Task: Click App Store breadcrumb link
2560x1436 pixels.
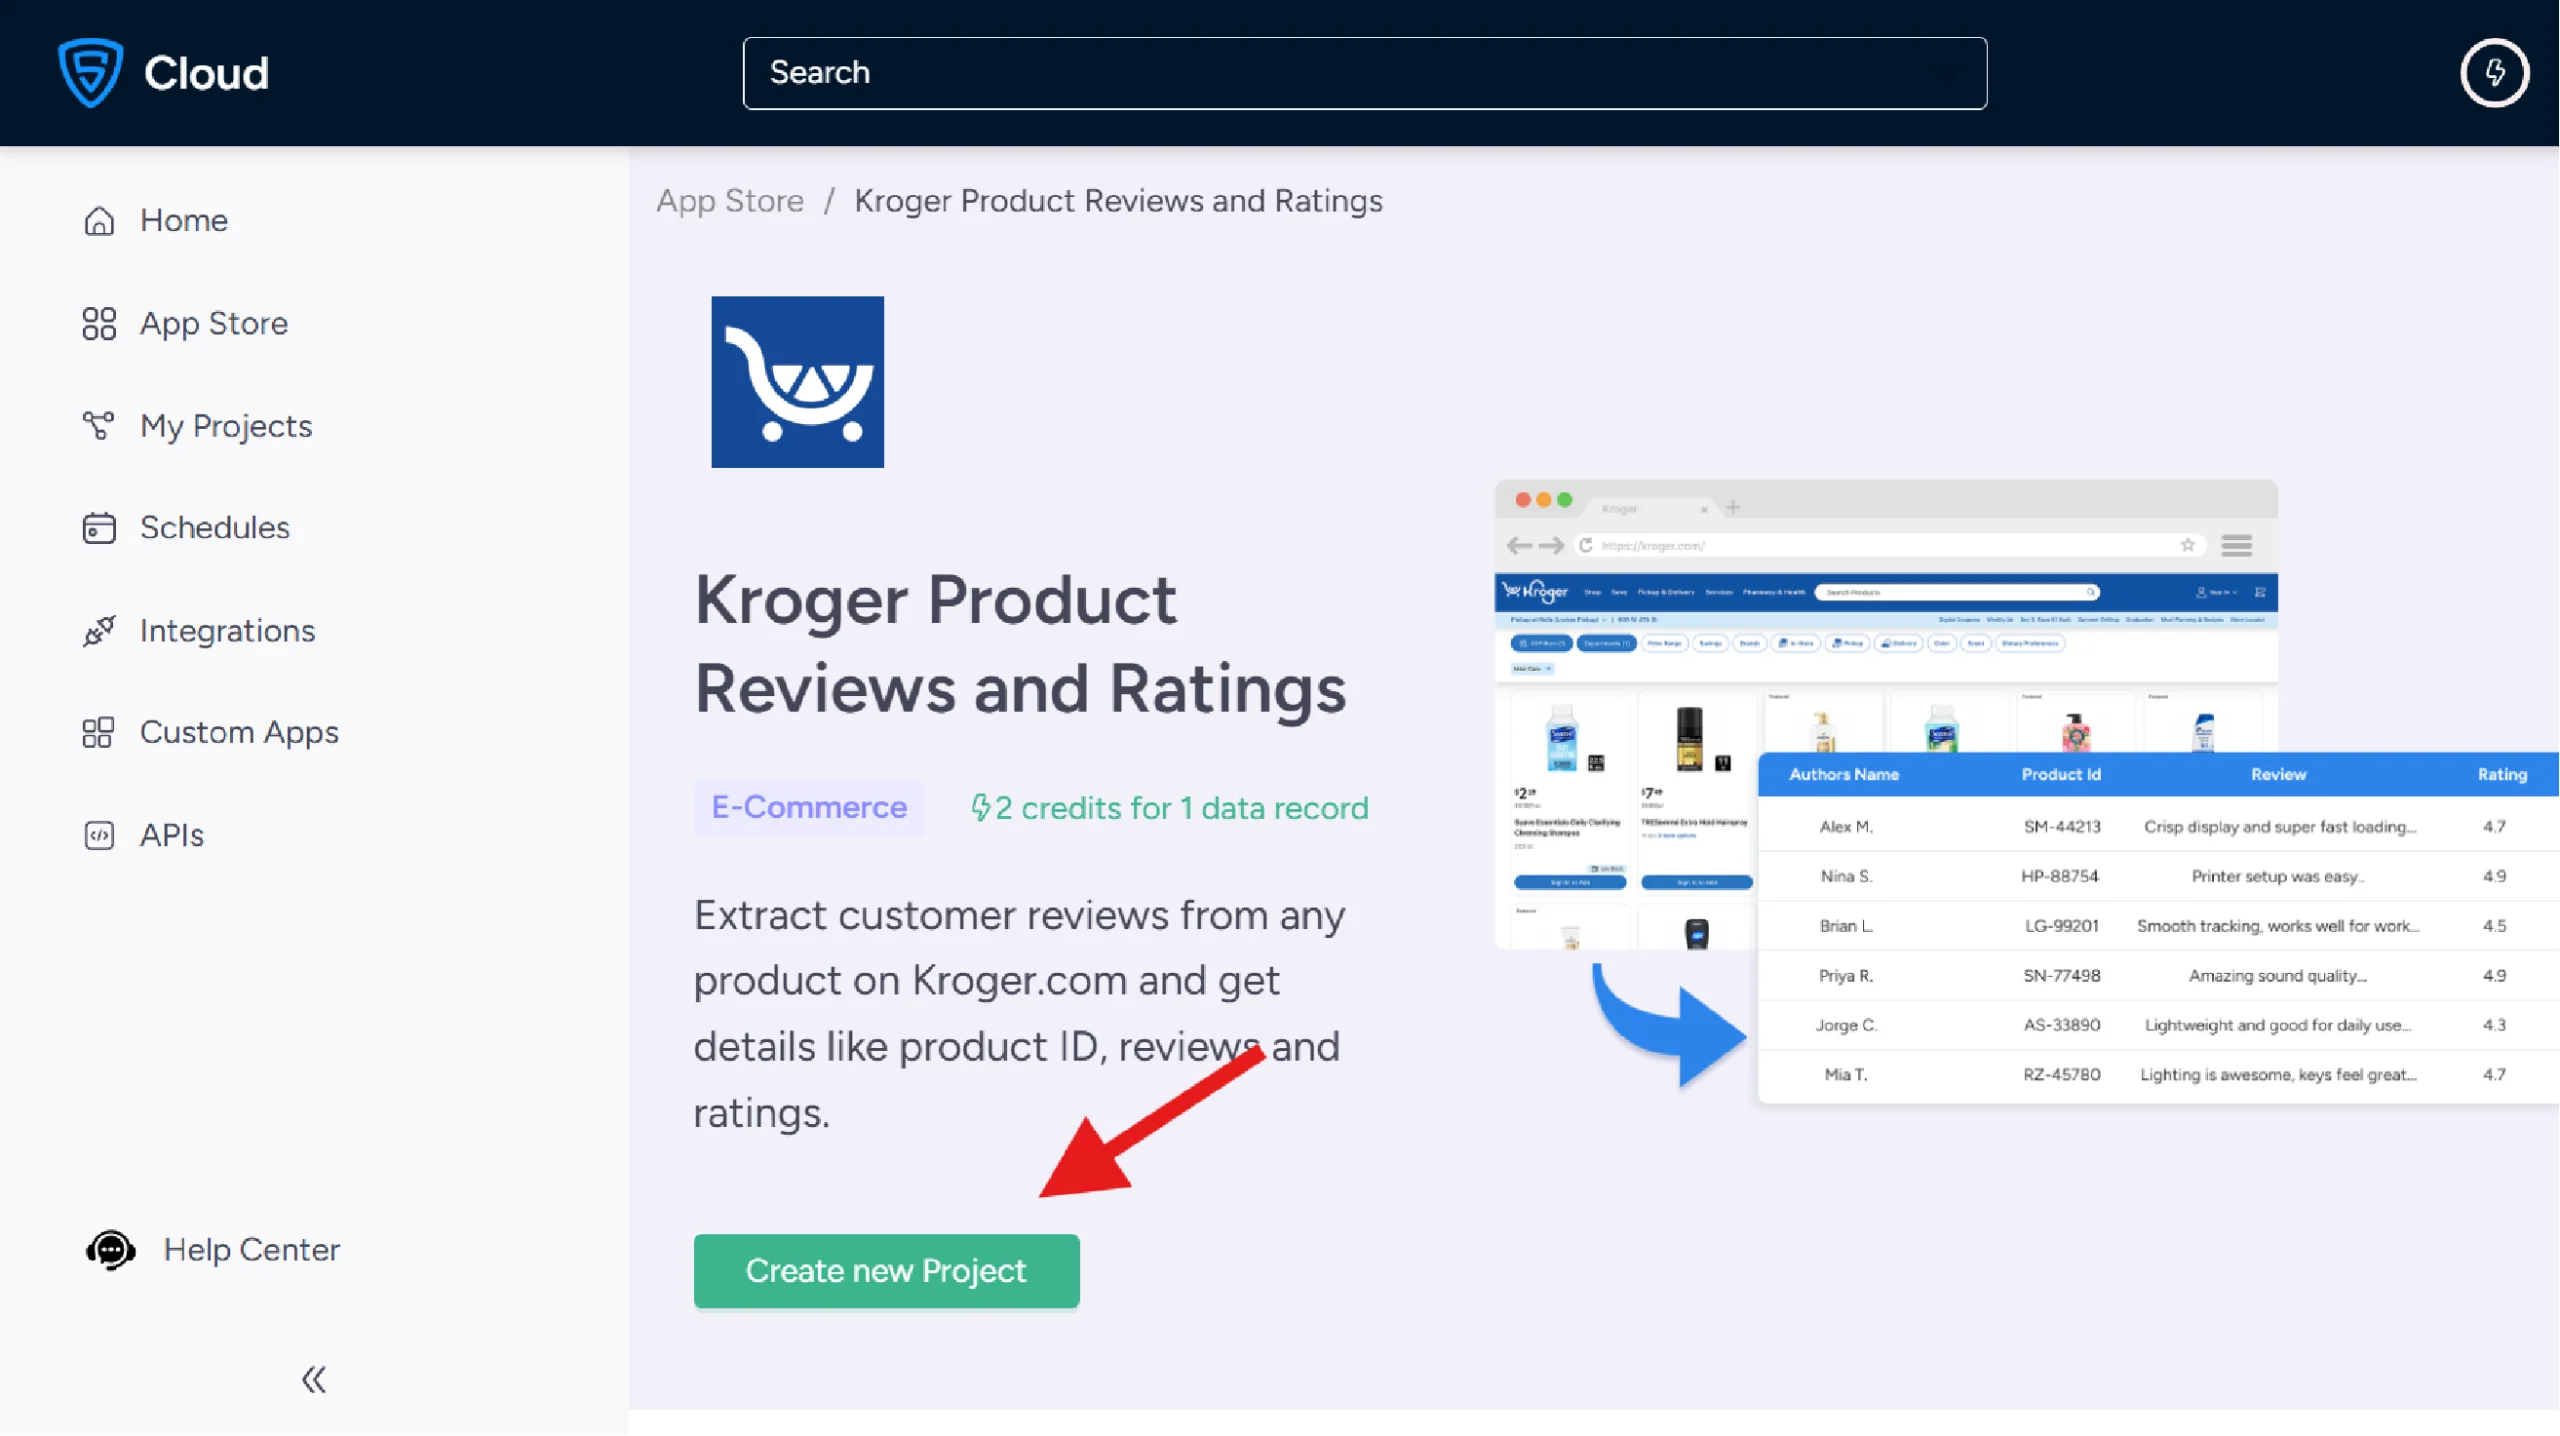Action: click(729, 200)
